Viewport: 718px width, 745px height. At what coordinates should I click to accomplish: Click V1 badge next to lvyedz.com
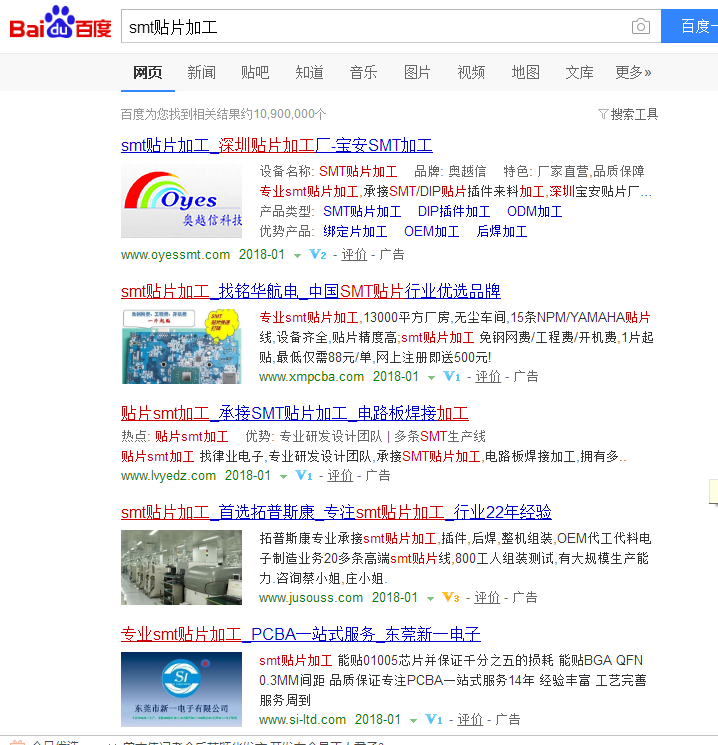pos(305,476)
